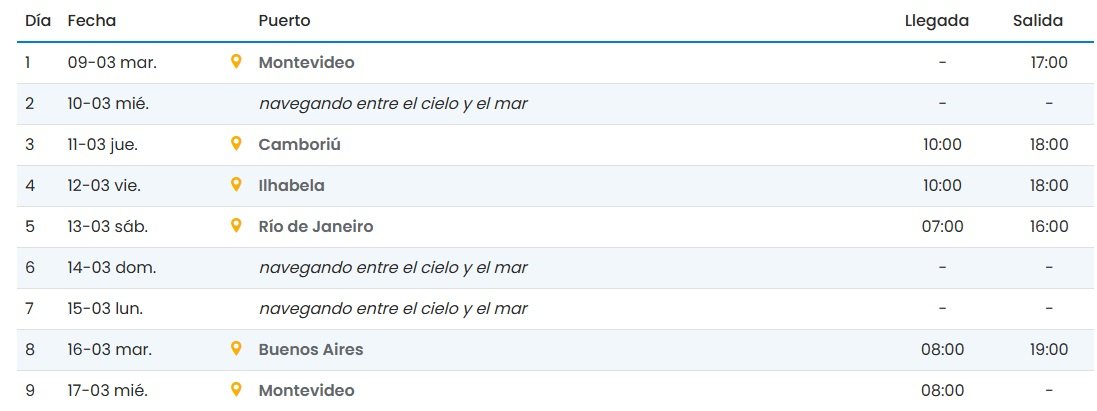This screenshot has width=1097, height=411.
Task: Click the Fecha column header
Action: pos(92,20)
